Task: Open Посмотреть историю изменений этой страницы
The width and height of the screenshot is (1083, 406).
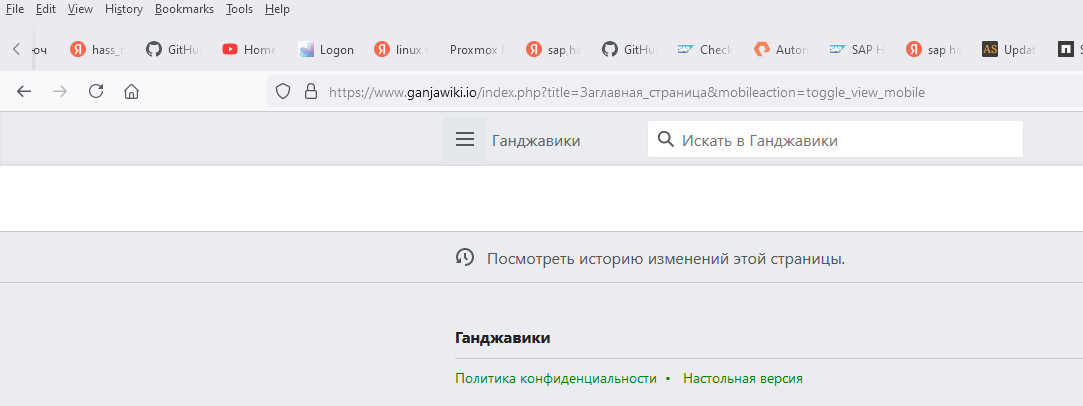Action: (666, 260)
